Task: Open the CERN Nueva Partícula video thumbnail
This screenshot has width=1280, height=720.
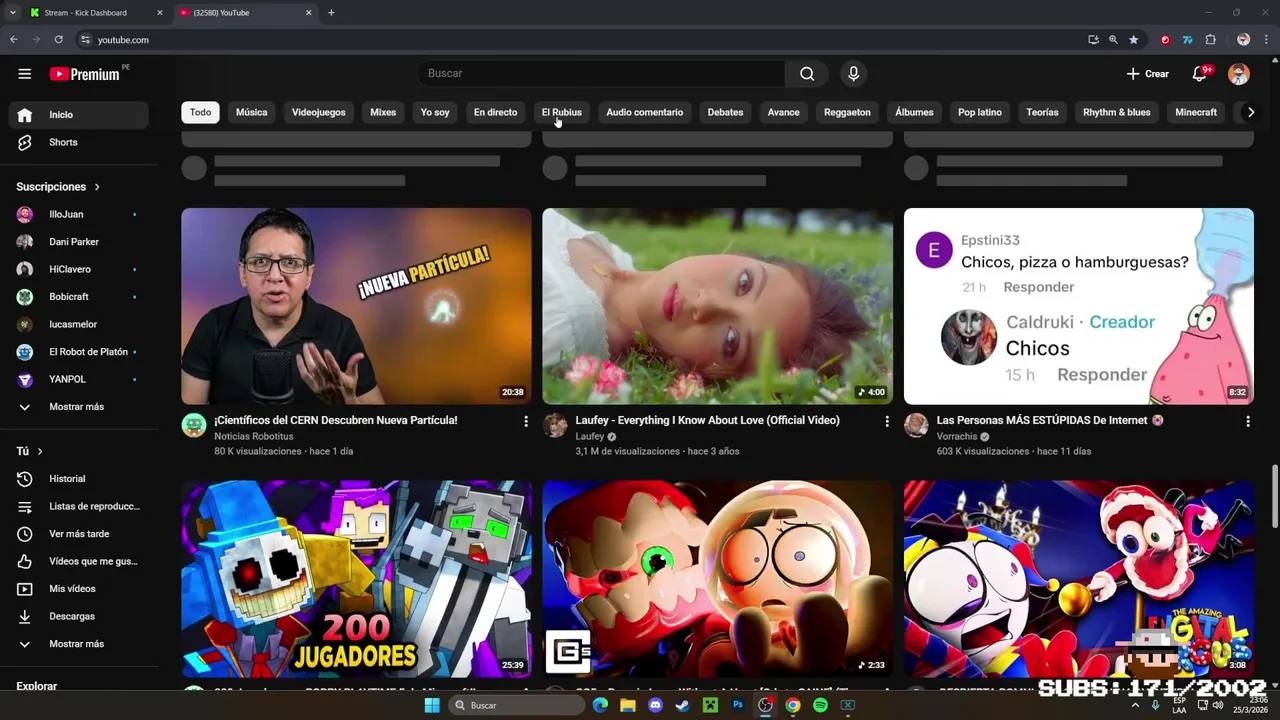Action: 356,306
